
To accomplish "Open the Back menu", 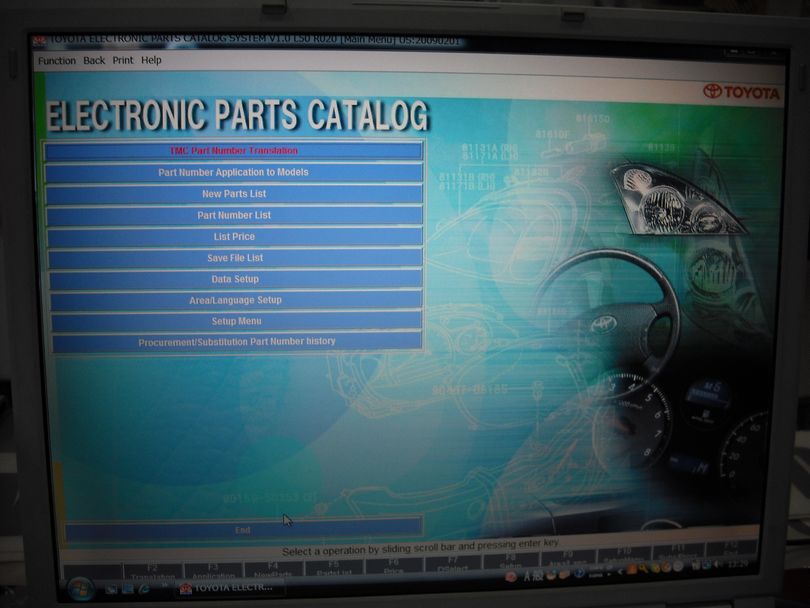I will point(94,60).
